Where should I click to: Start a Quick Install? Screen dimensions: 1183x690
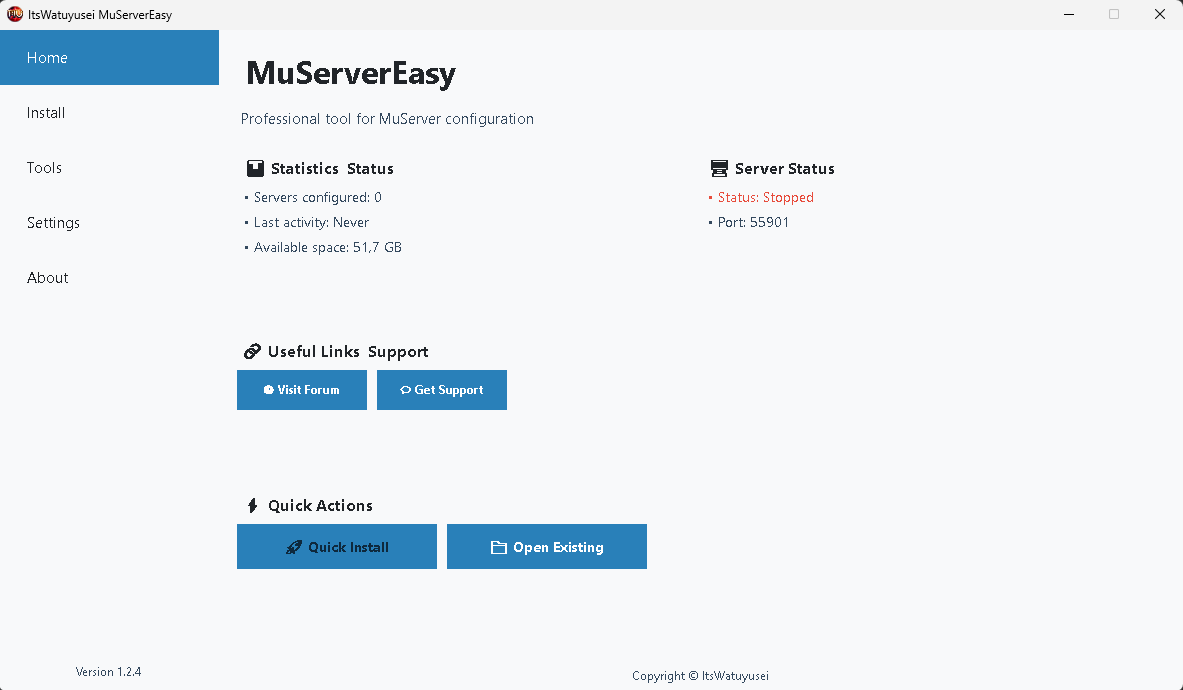pos(336,546)
